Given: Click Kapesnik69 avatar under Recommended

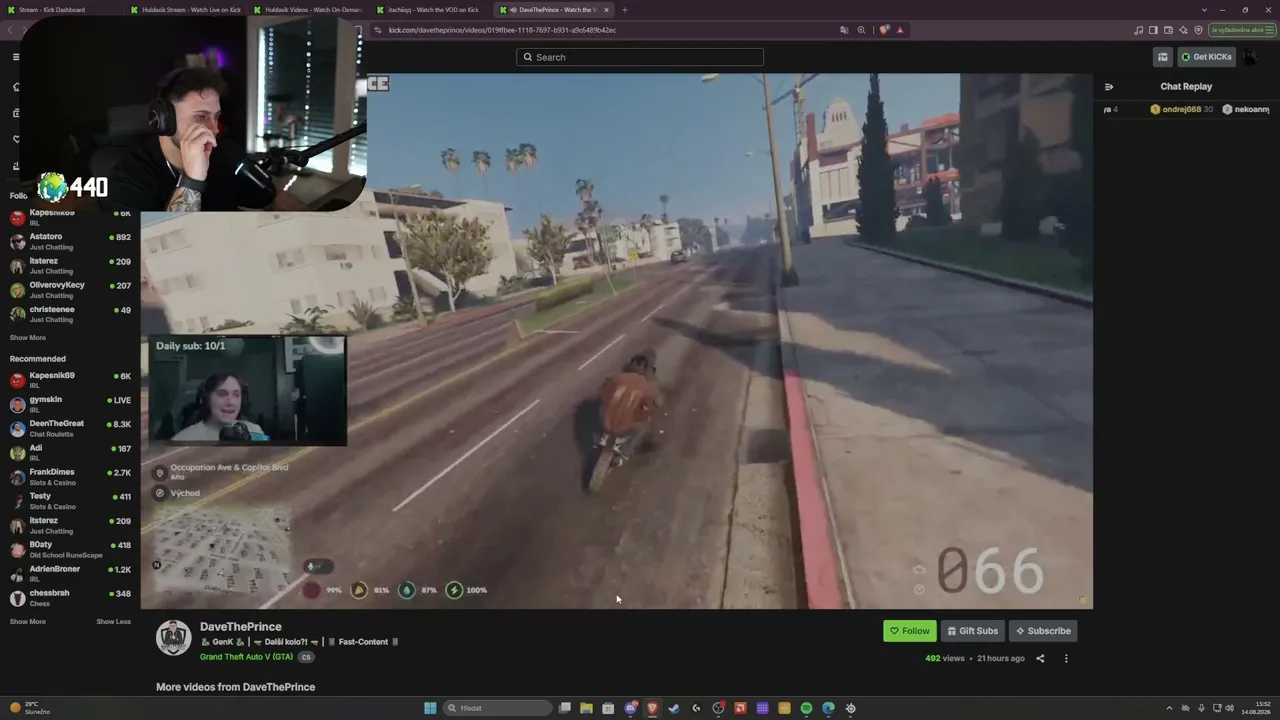Looking at the screenshot, I should coord(17,380).
